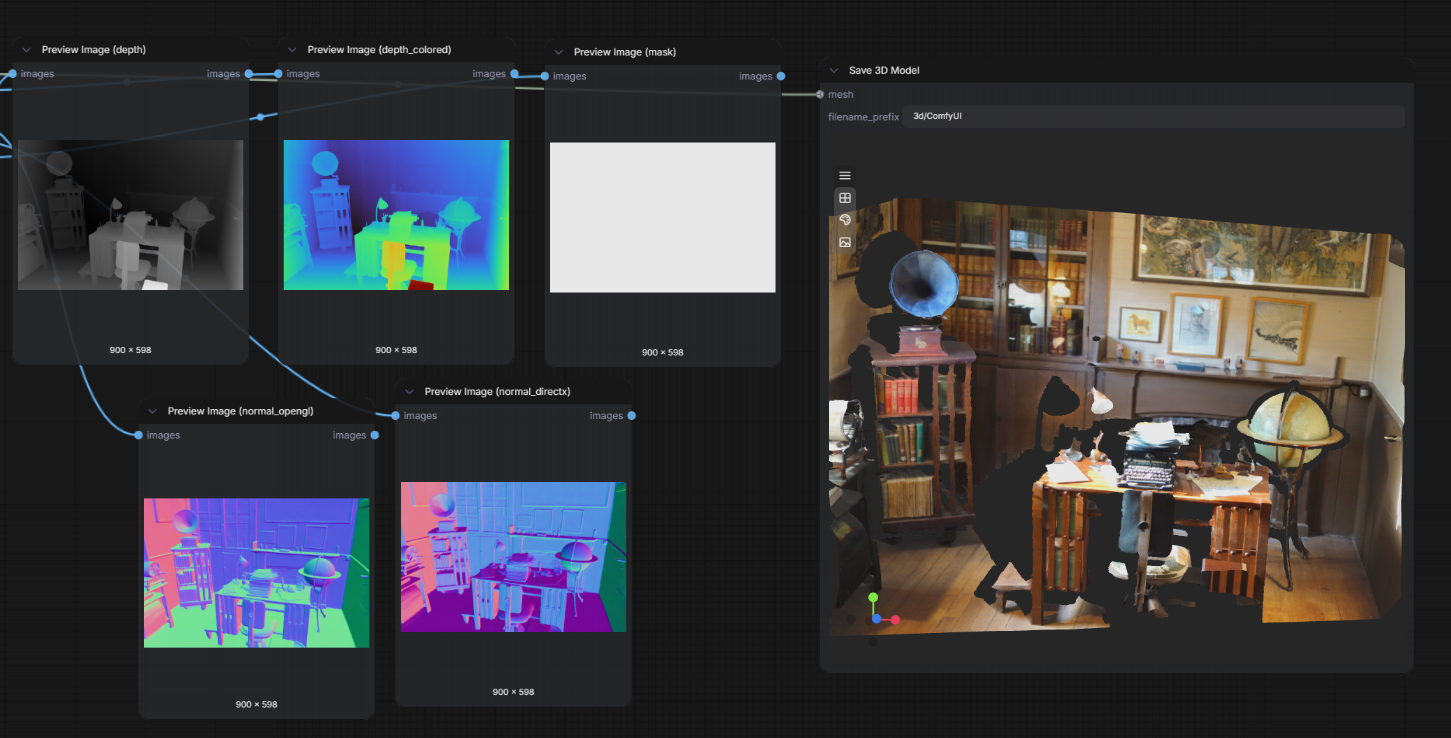Open the background color palette icon

point(845,220)
